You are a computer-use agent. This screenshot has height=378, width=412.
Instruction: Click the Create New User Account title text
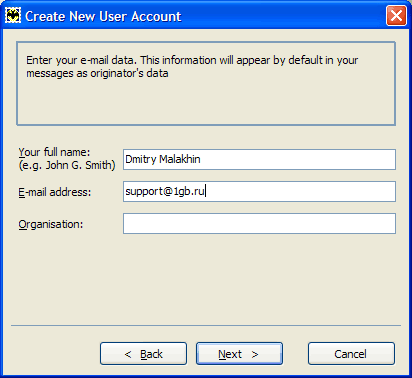103,16
